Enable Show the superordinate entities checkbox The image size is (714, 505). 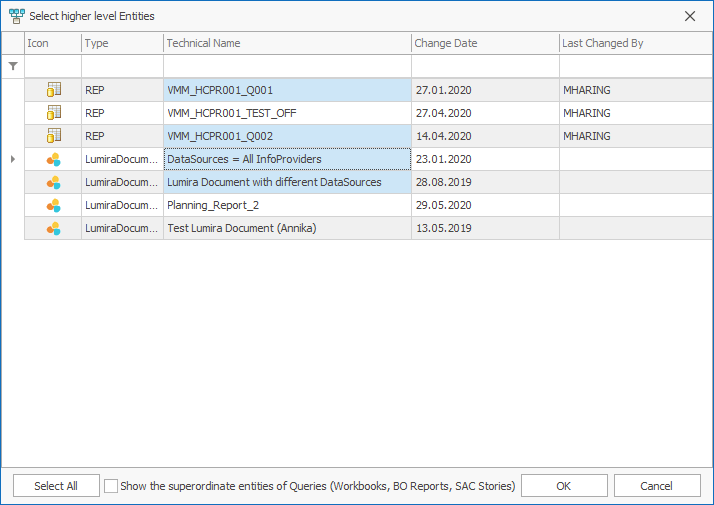(x=111, y=486)
